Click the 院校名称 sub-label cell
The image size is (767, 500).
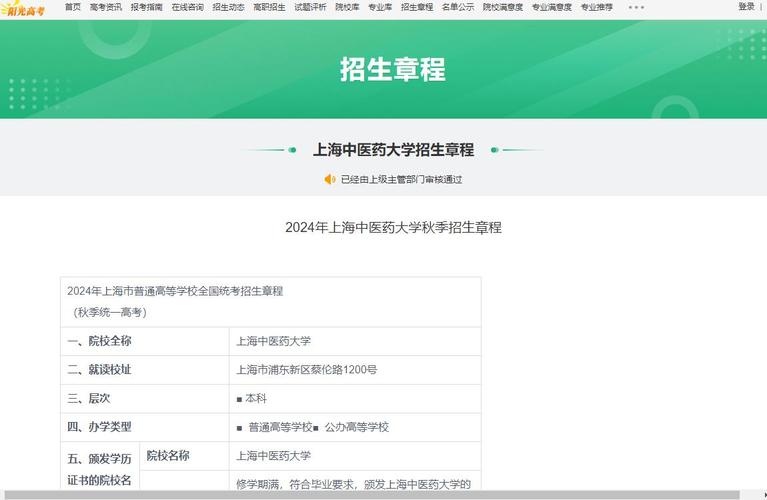coord(168,456)
